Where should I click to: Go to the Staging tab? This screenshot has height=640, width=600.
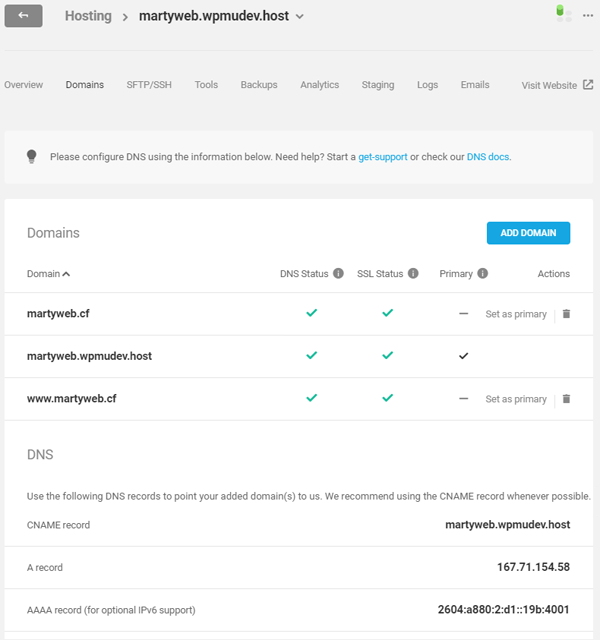pos(378,85)
